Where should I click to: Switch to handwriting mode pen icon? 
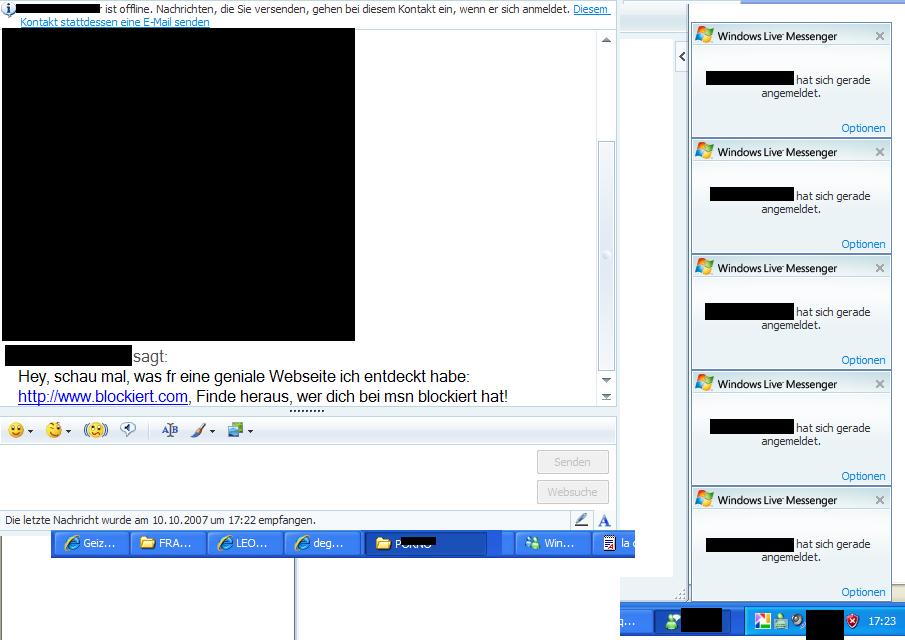[x=581, y=520]
